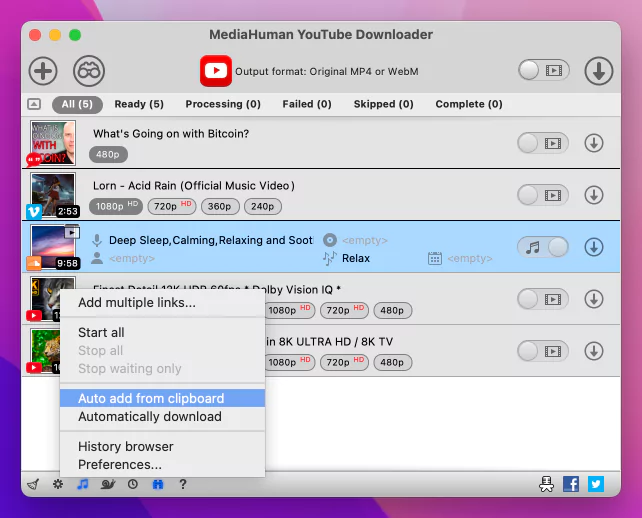Screen dimensions: 642x518
Task: Select the Bitcoin video thumbnail
Action: (x=53, y=143)
